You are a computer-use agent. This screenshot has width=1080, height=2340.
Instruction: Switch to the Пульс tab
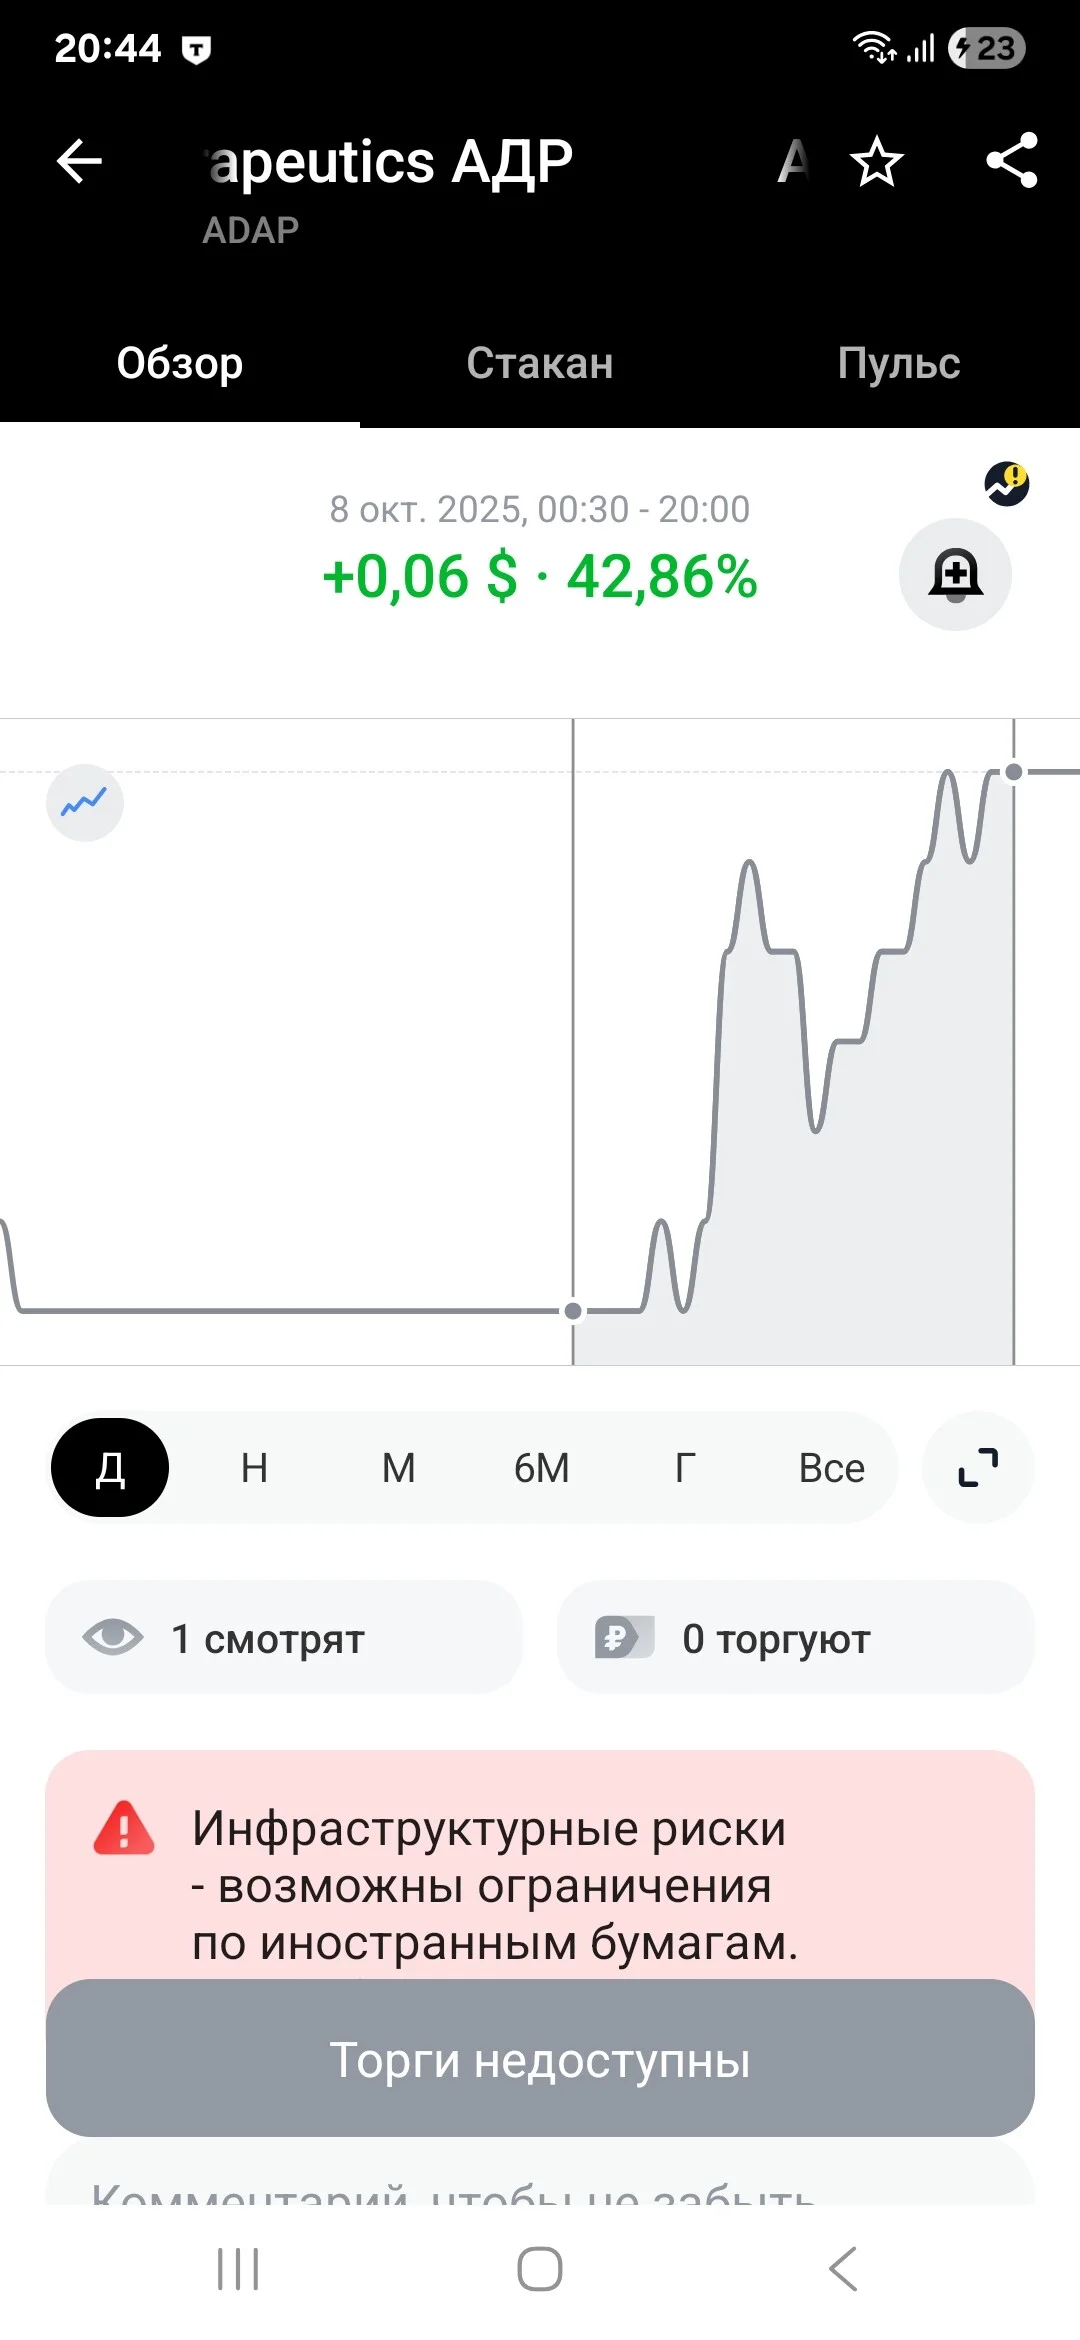pyautogui.click(x=899, y=363)
